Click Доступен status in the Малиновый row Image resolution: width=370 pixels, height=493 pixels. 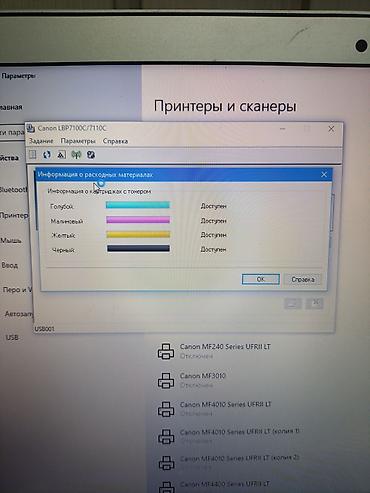tap(213, 221)
